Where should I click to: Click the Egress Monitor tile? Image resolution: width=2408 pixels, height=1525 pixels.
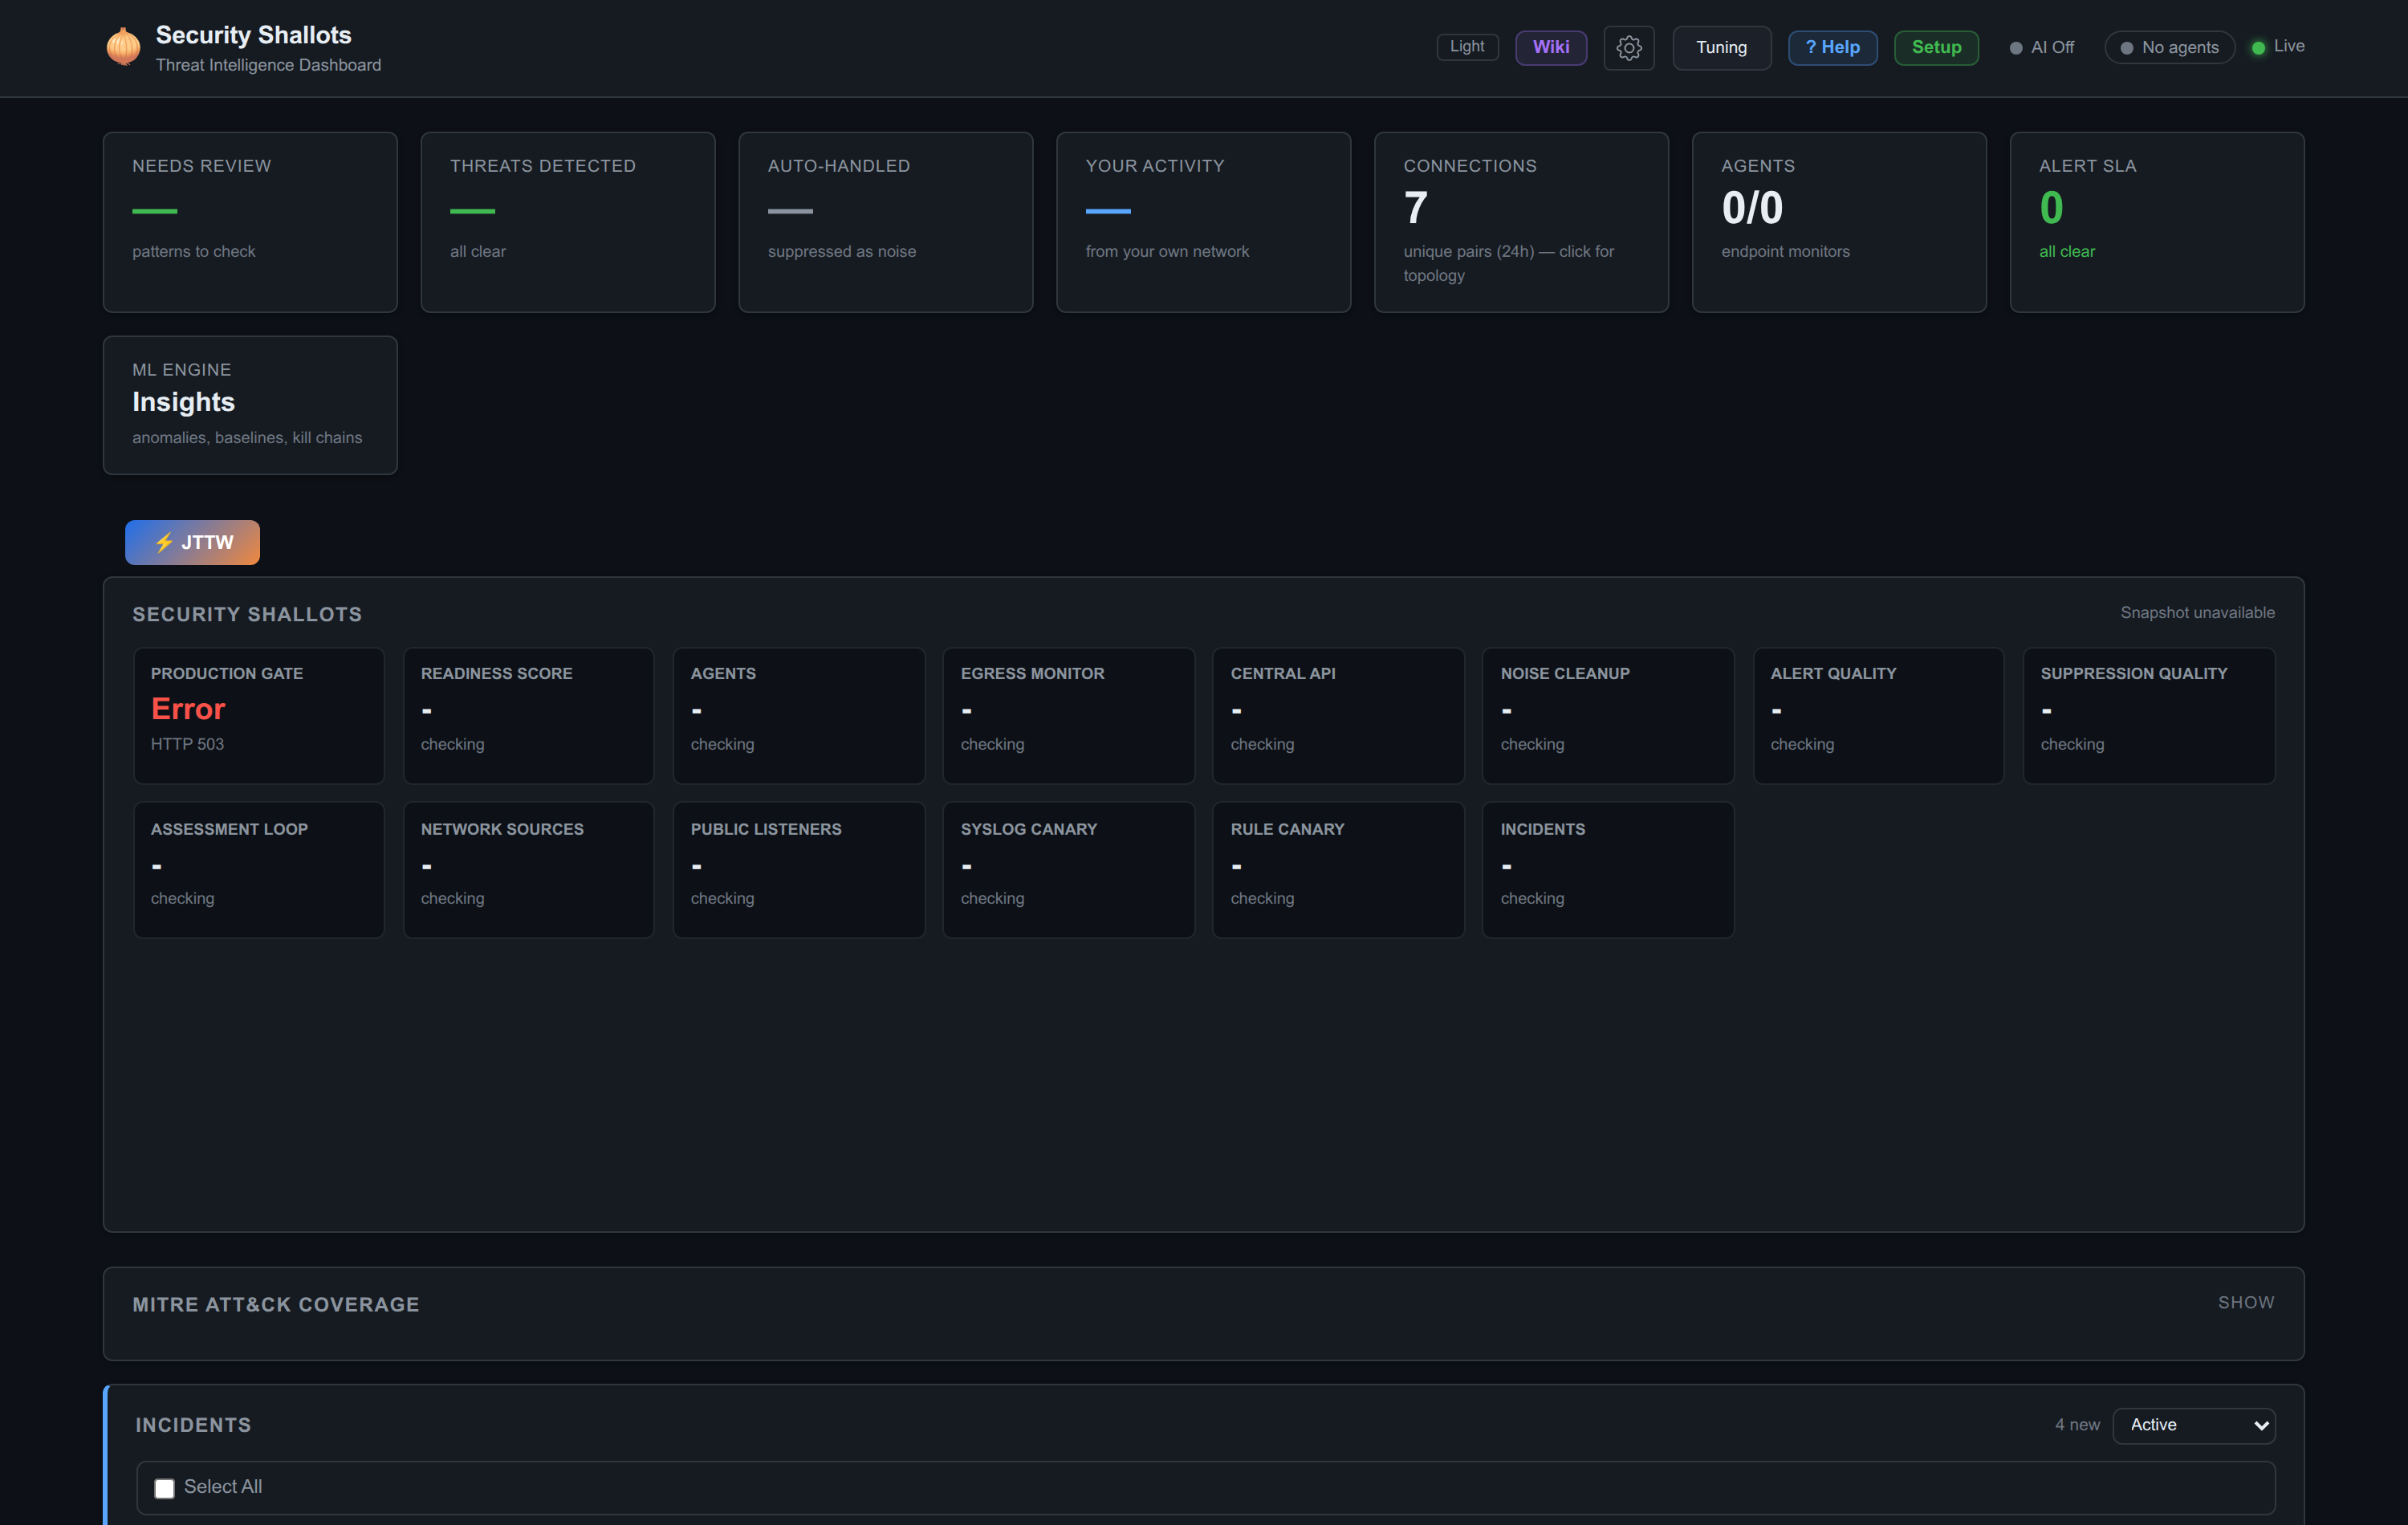tap(1069, 715)
